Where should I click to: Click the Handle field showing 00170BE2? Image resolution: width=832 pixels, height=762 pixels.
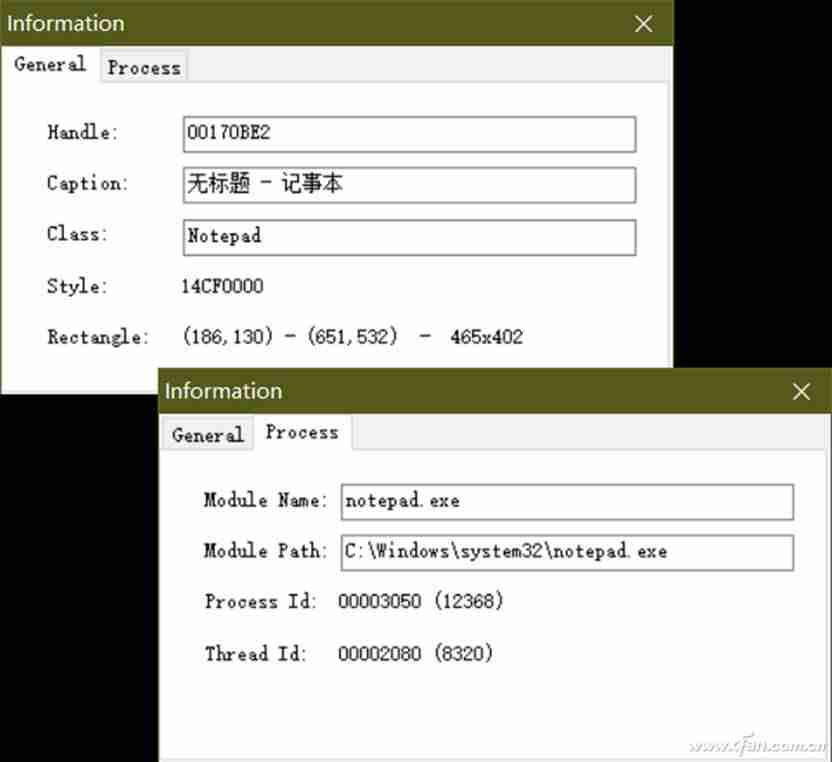tap(409, 134)
